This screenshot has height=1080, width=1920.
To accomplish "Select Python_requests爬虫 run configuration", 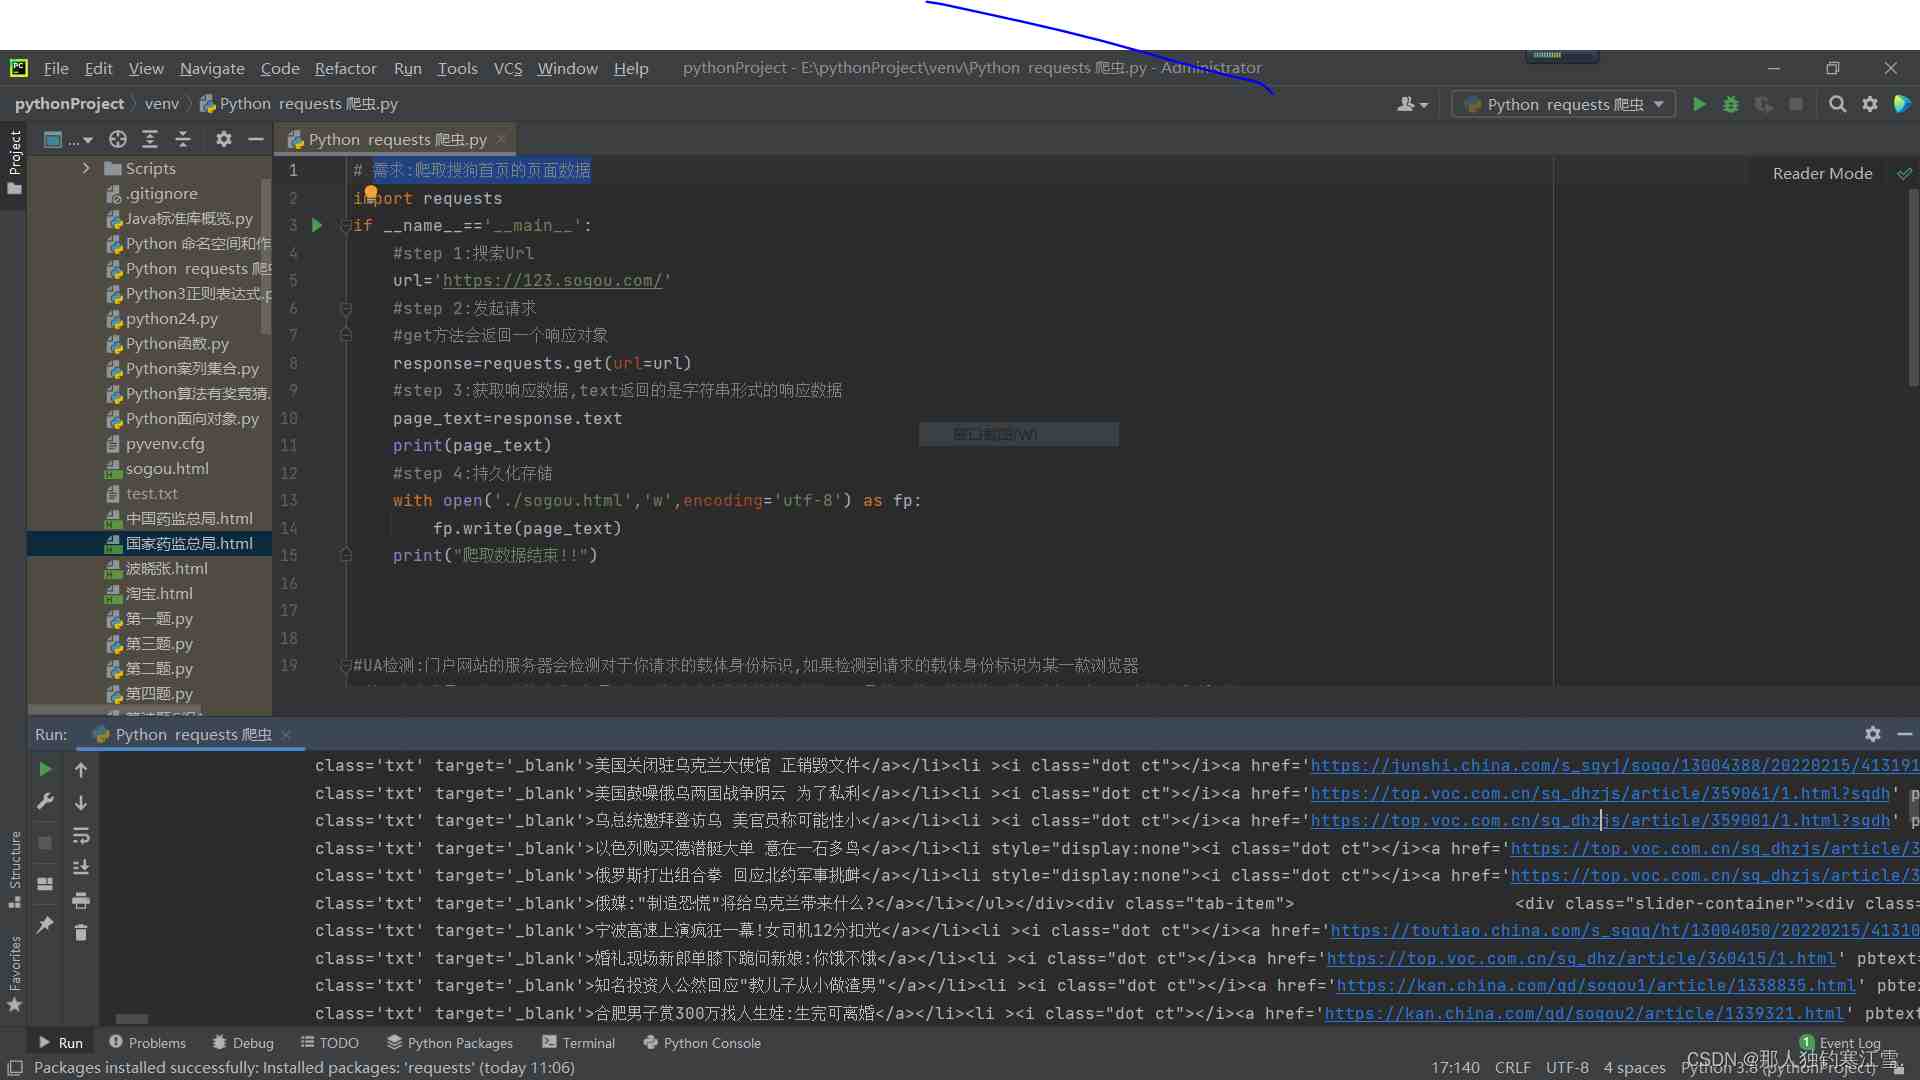I will click(1561, 103).
